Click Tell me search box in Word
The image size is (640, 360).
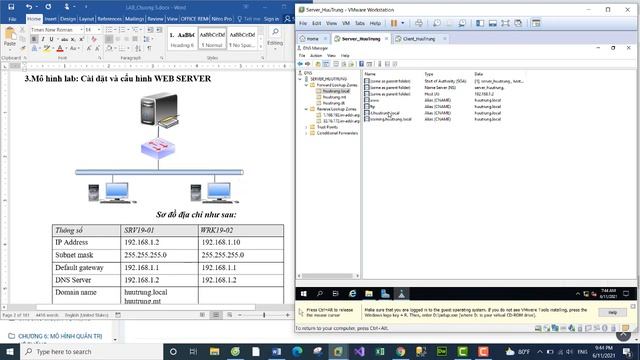pos(249,19)
